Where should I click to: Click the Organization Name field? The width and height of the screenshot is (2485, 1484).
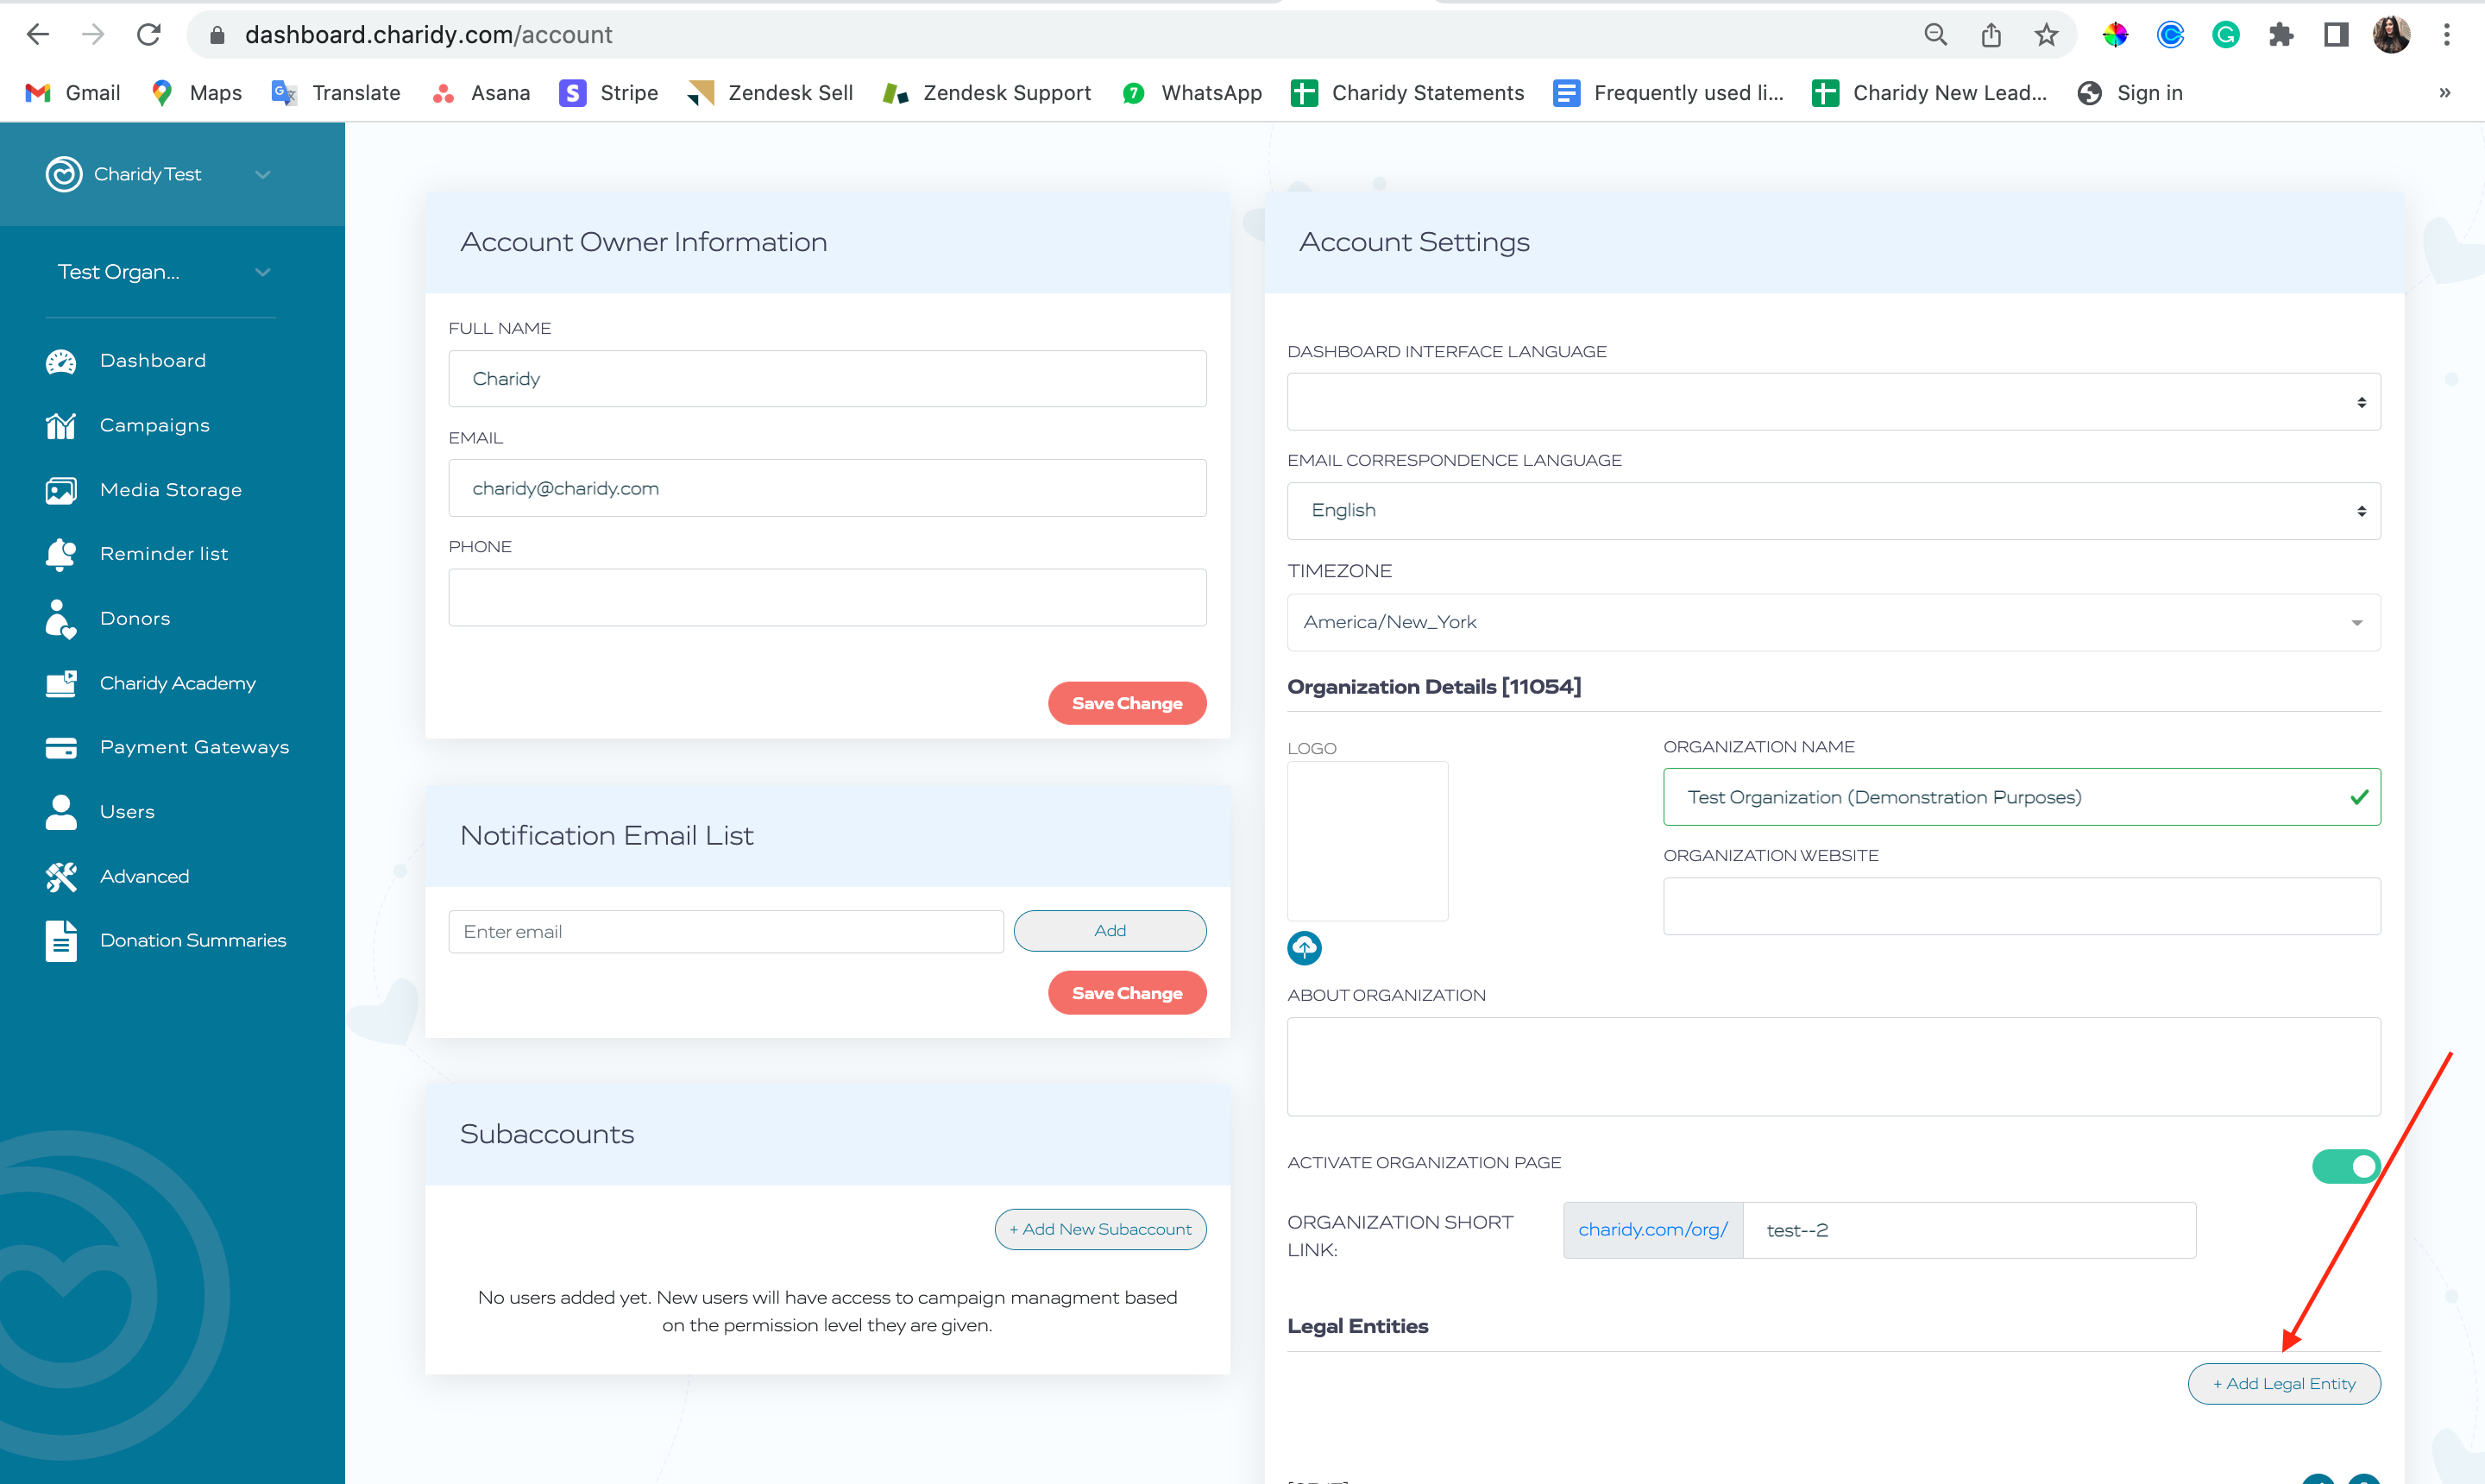pyautogui.click(x=2022, y=797)
